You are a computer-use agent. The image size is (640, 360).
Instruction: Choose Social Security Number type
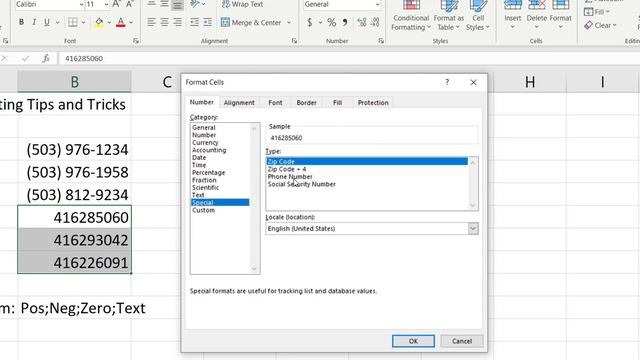pos(302,184)
